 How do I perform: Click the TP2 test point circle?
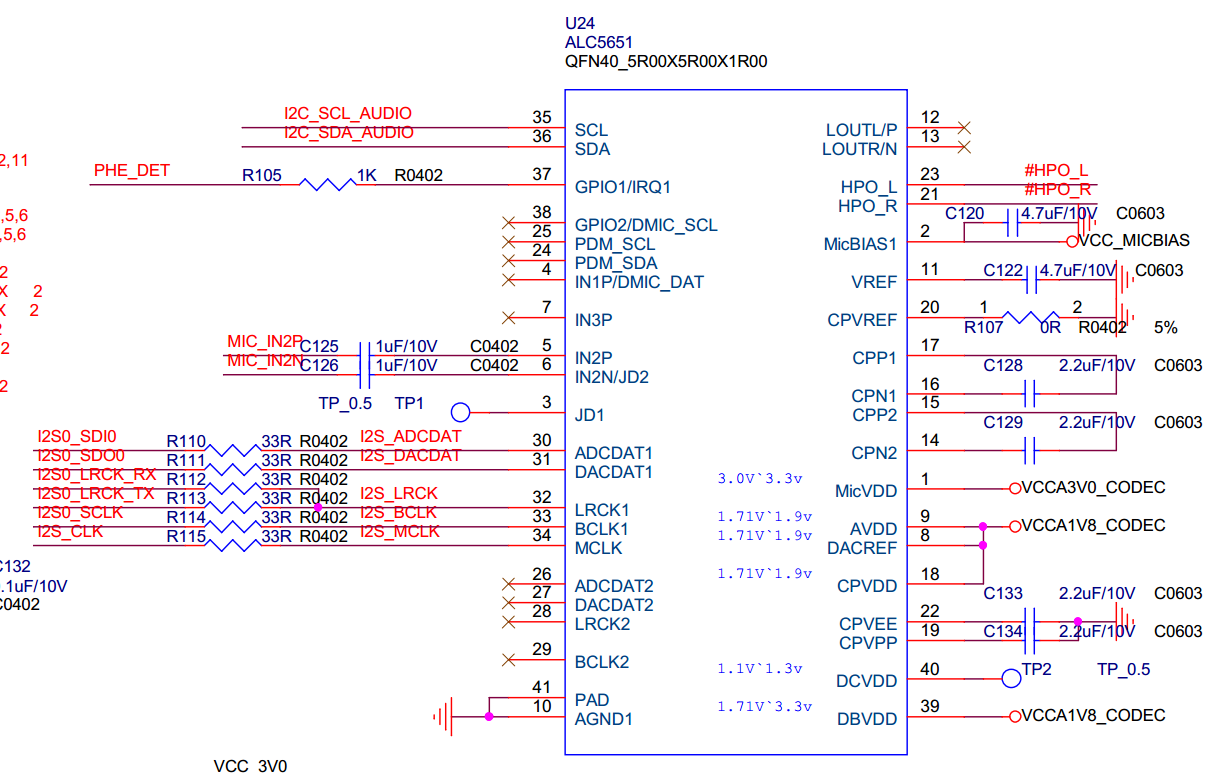coord(1011,679)
